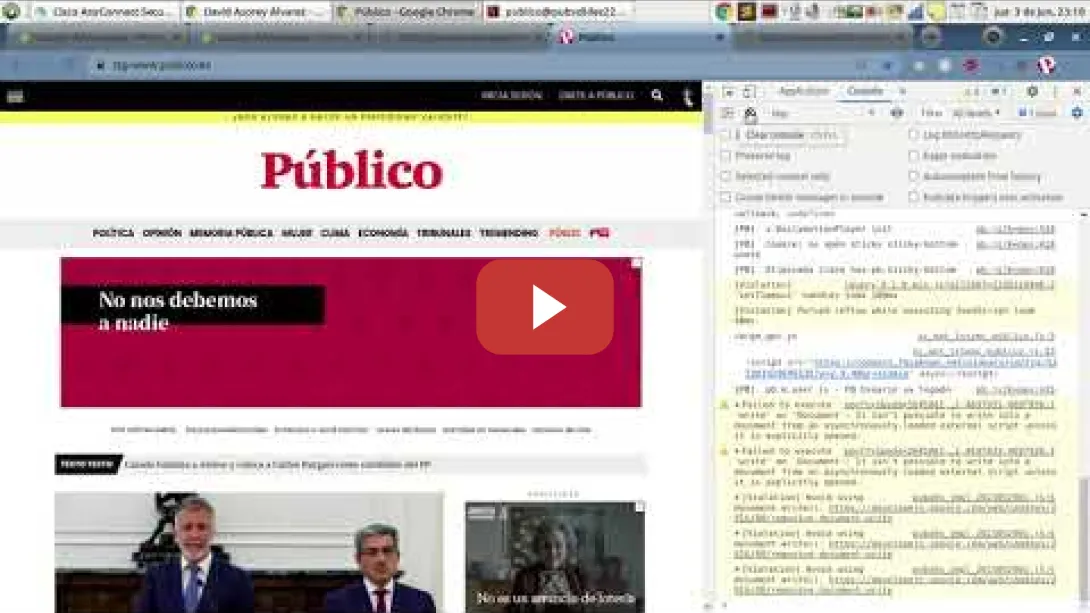Click the Chrome icon in system tray

pyautogui.click(x=724, y=11)
